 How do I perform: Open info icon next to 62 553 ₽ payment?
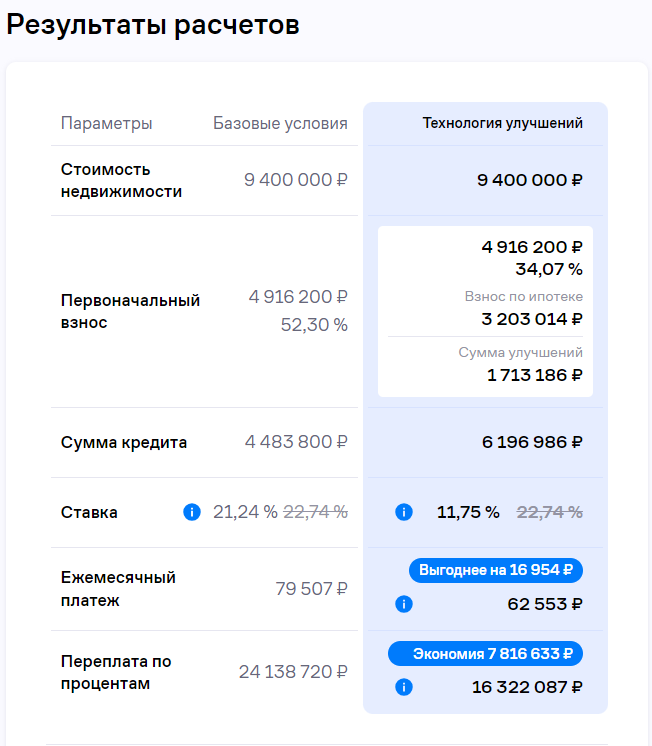404,604
